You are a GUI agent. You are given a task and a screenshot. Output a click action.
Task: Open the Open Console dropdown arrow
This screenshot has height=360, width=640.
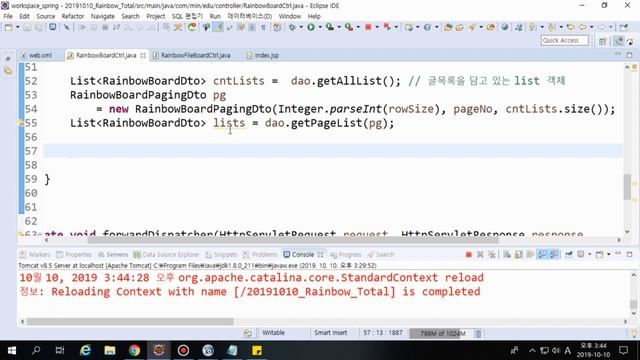point(608,255)
